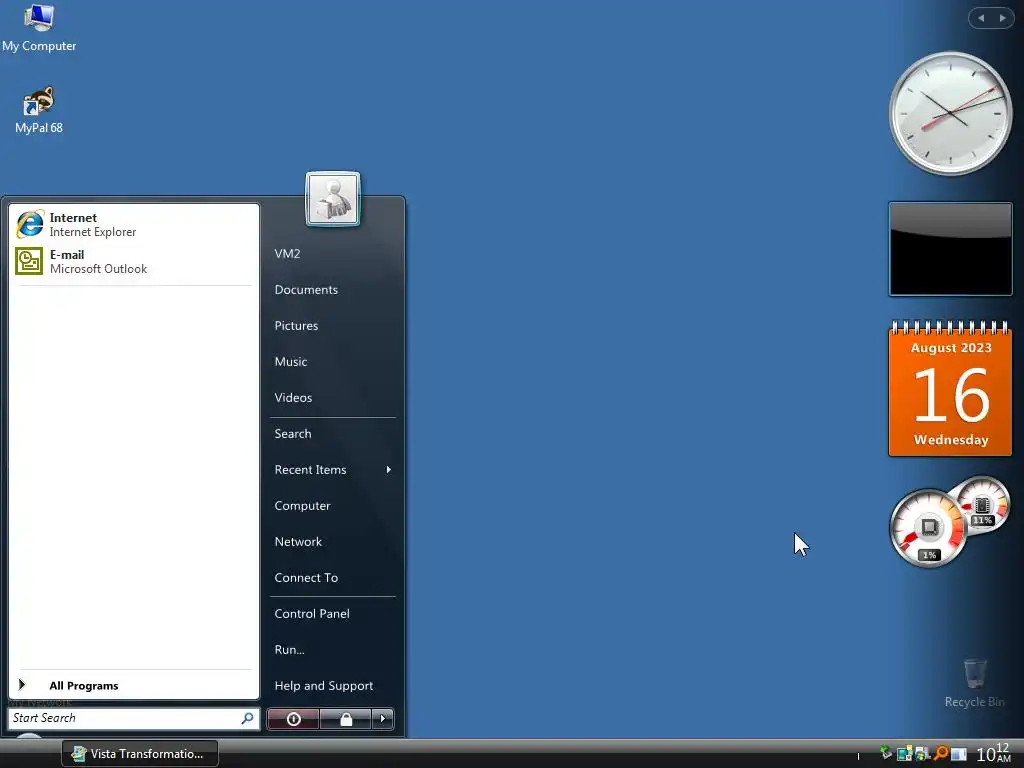This screenshot has width=1024, height=768.
Task: Click the analog clock sidebar gadget
Action: (950, 114)
